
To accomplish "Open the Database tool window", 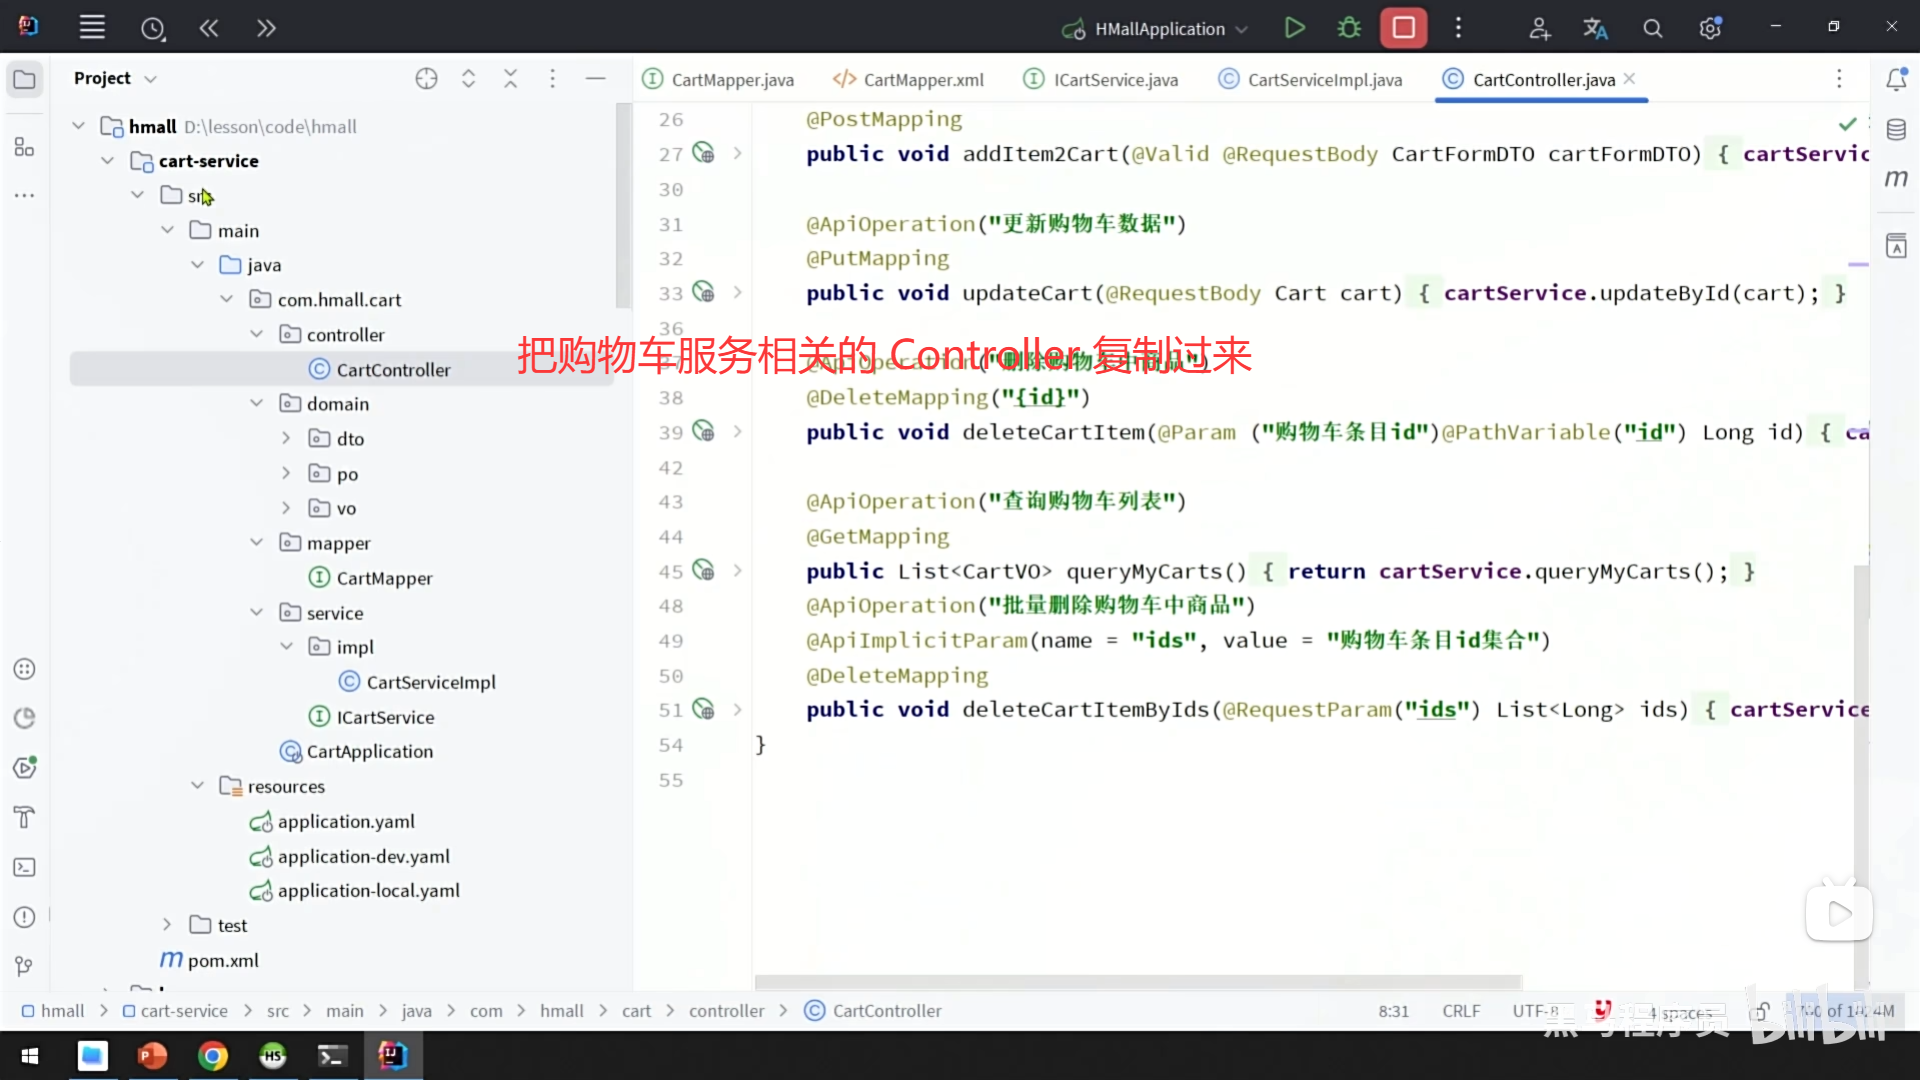I will 1896,130.
